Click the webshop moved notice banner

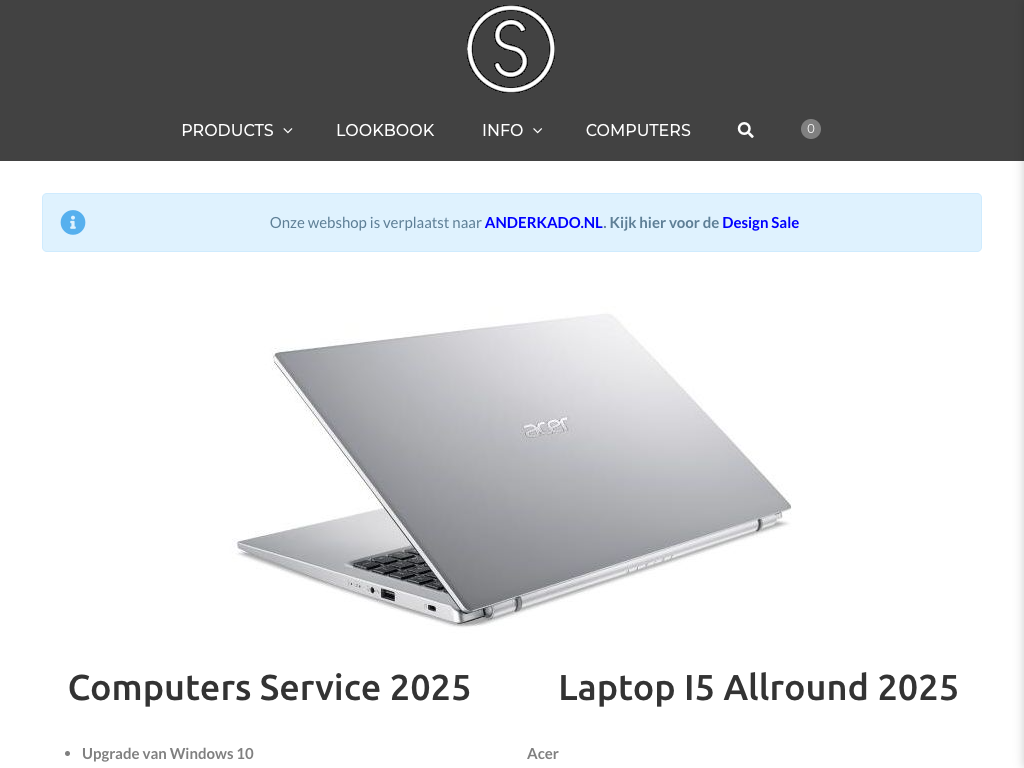[512, 223]
